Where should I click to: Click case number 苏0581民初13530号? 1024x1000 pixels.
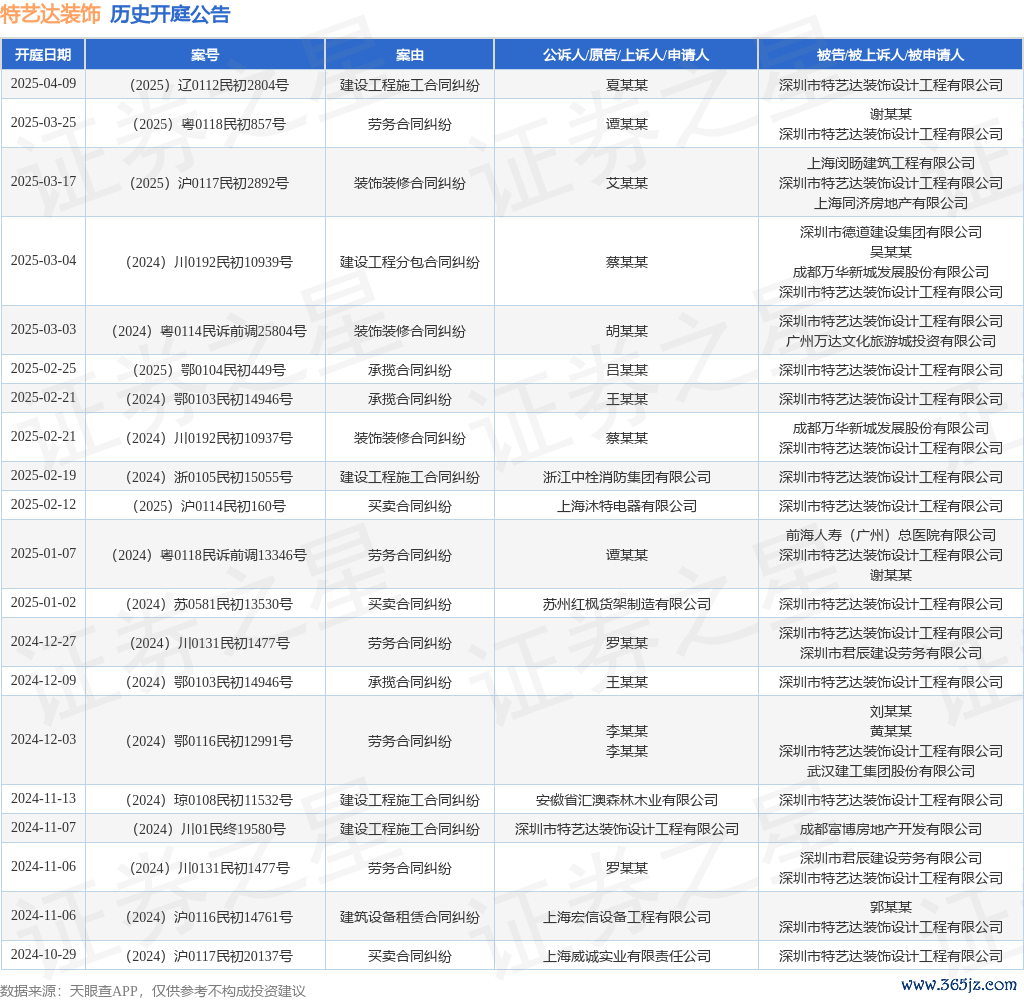tap(209, 604)
